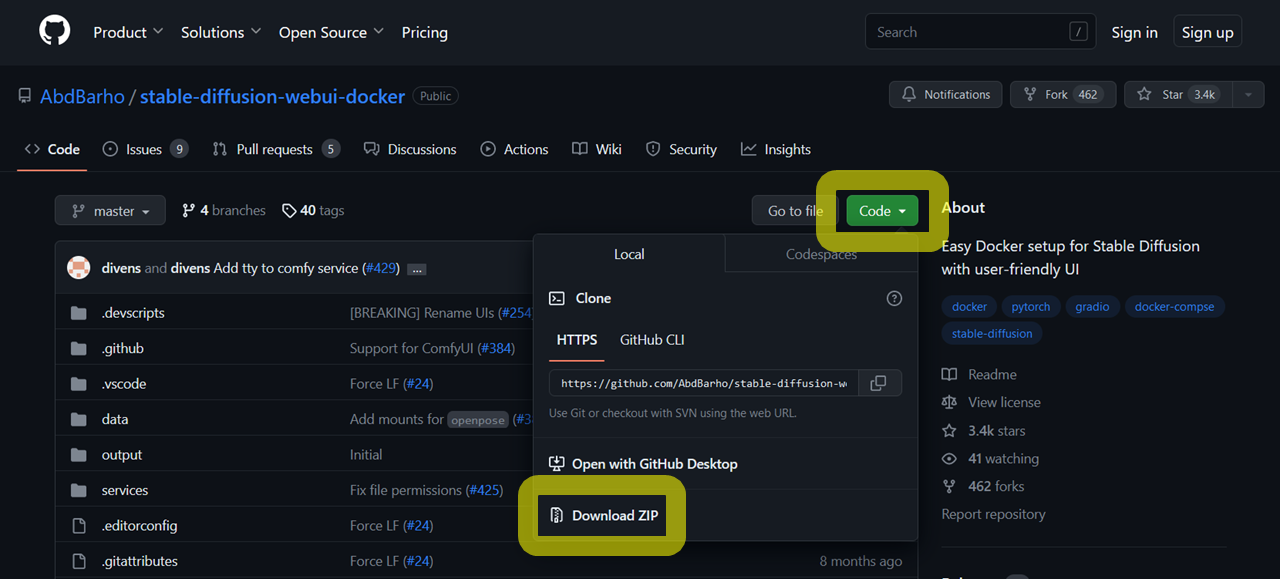Click the GitHub octocat logo

(x=54, y=29)
